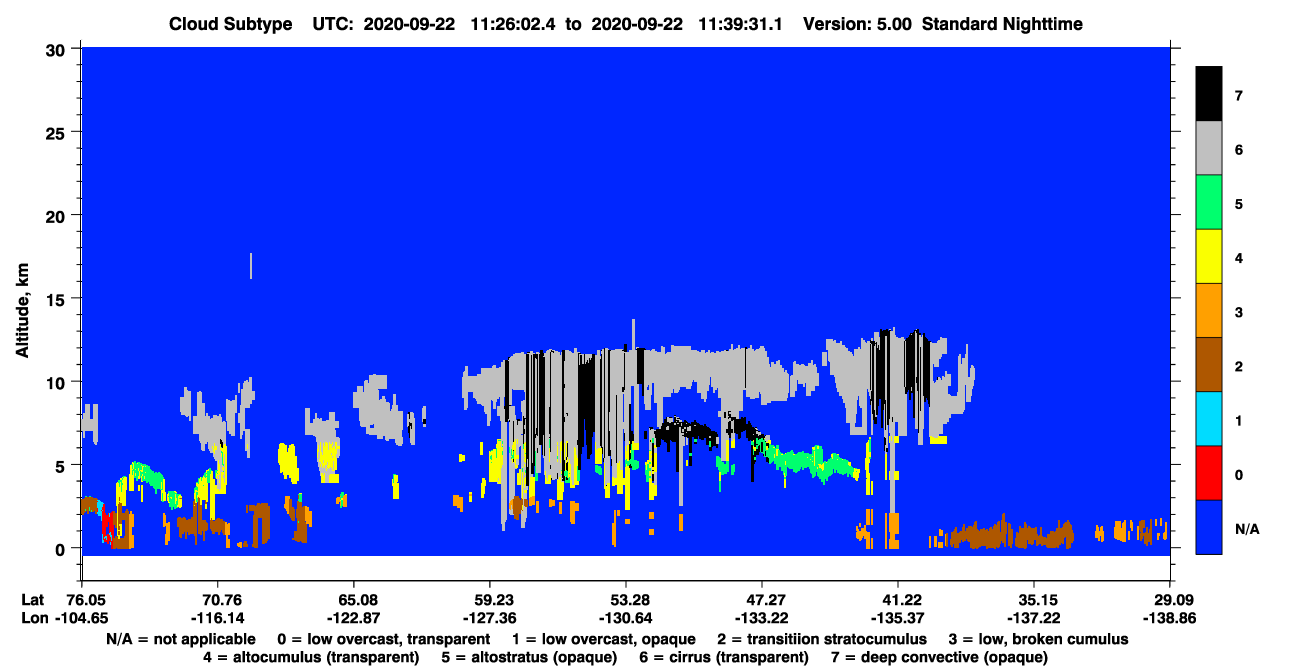
Task: Click longitude value -135.37
Action: pos(897,618)
